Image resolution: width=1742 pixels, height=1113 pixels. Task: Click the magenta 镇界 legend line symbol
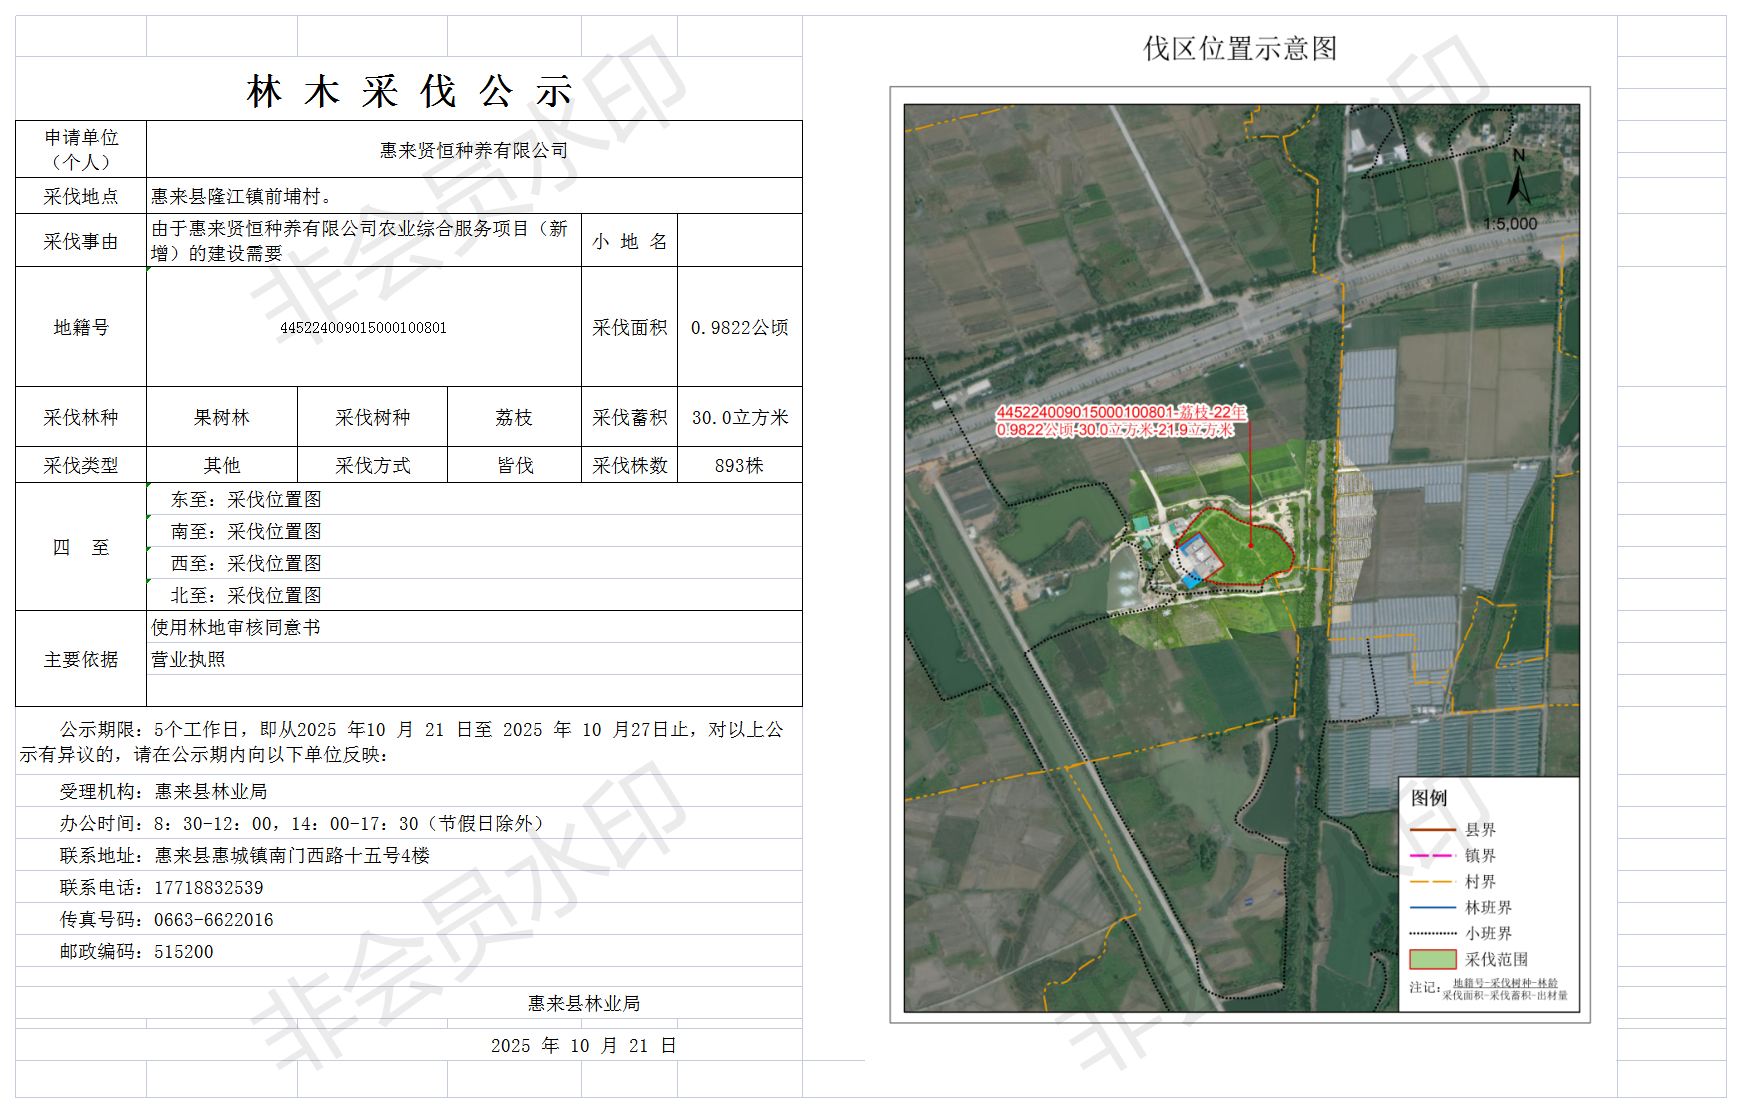(1432, 856)
